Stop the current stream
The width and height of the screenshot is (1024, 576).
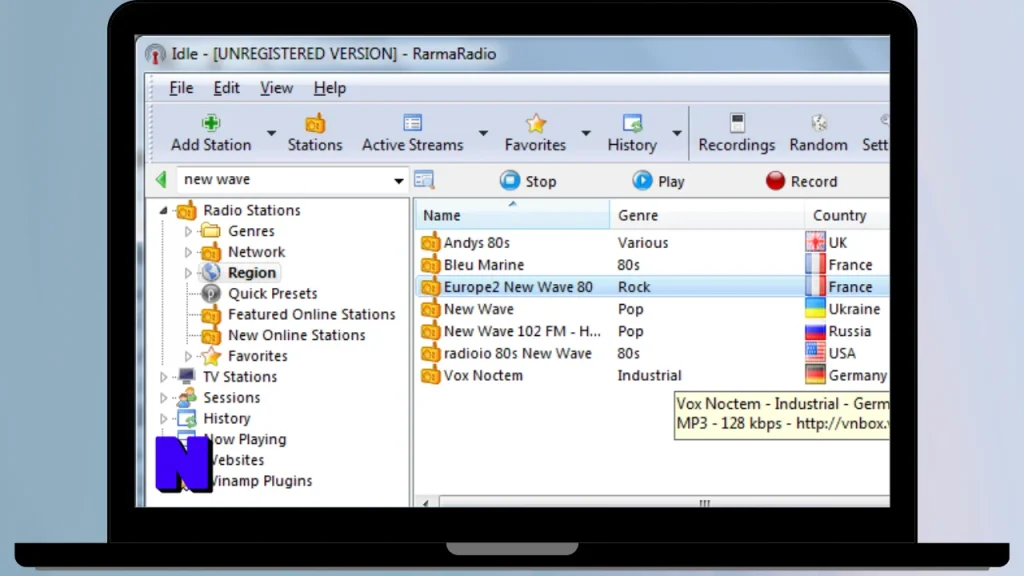click(x=528, y=181)
